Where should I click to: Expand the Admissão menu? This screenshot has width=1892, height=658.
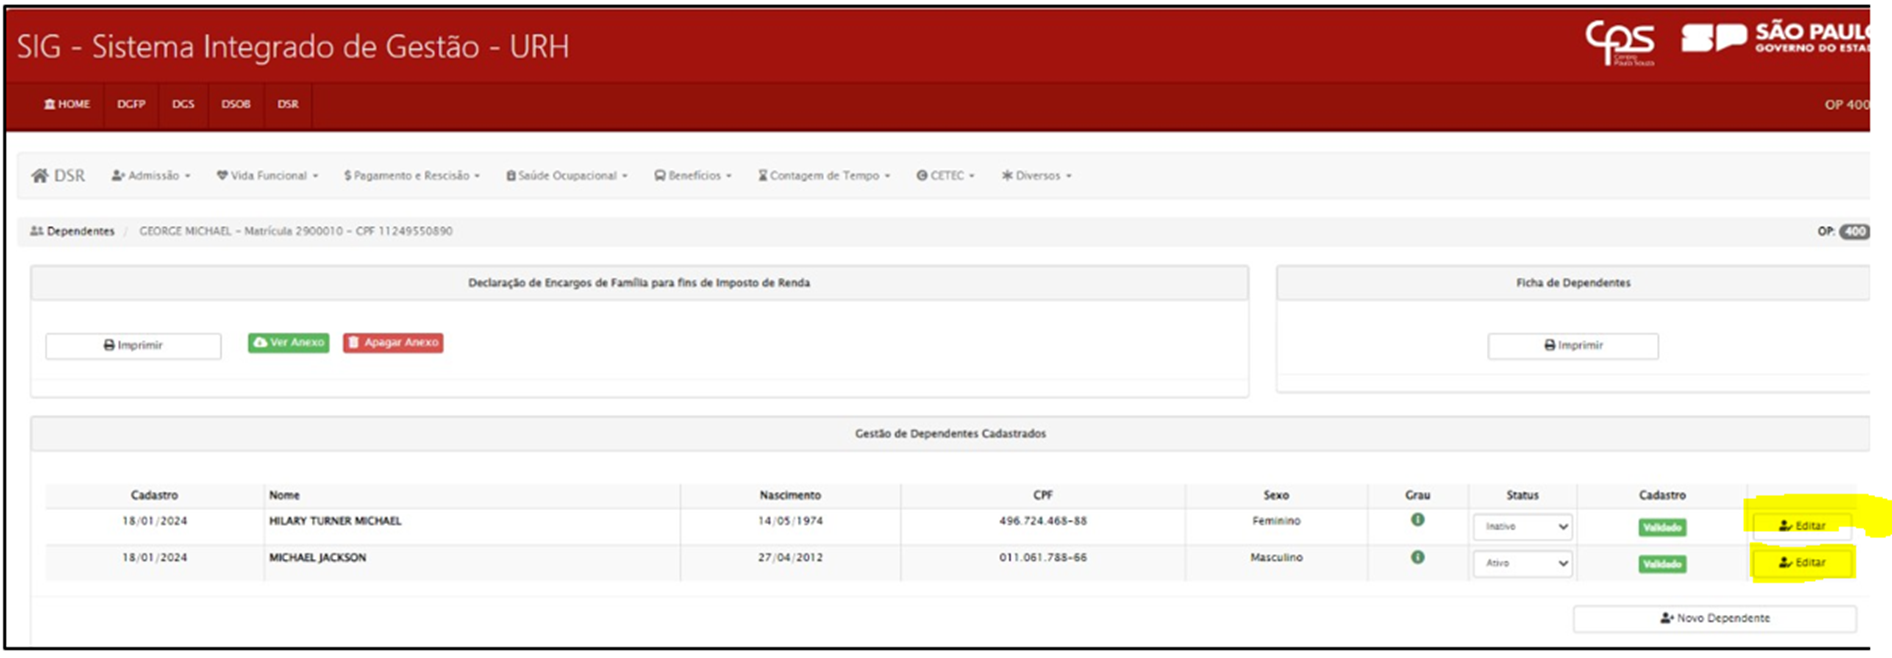click(x=151, y=176)
